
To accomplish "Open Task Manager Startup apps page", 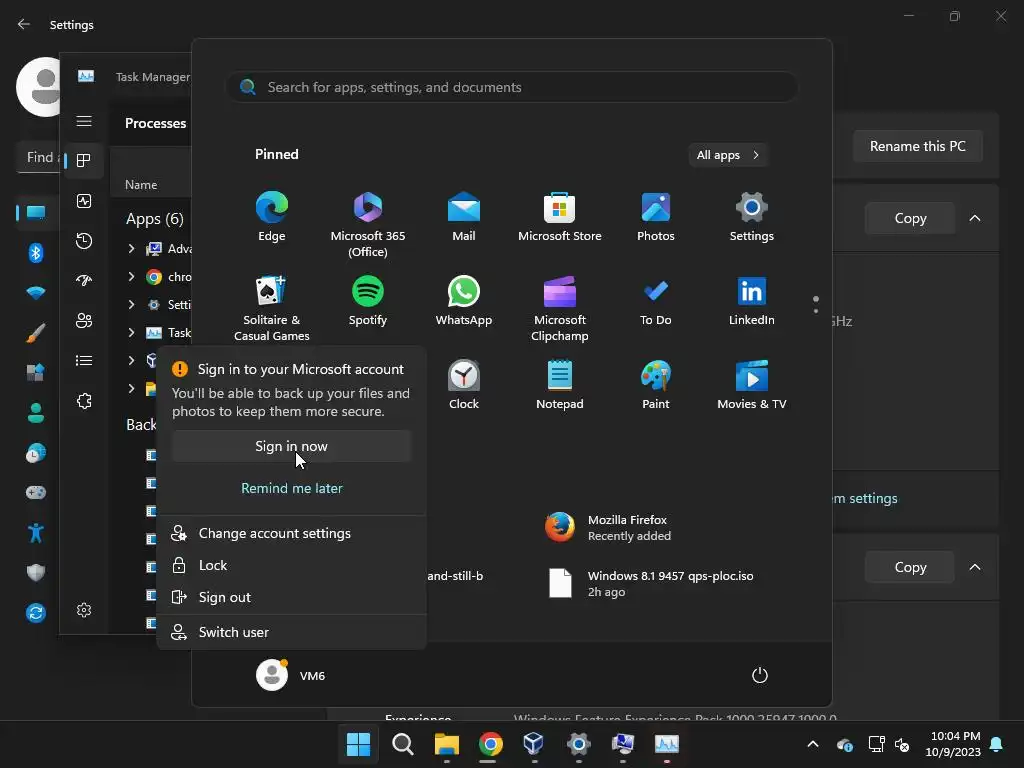I will pos(84,281).
